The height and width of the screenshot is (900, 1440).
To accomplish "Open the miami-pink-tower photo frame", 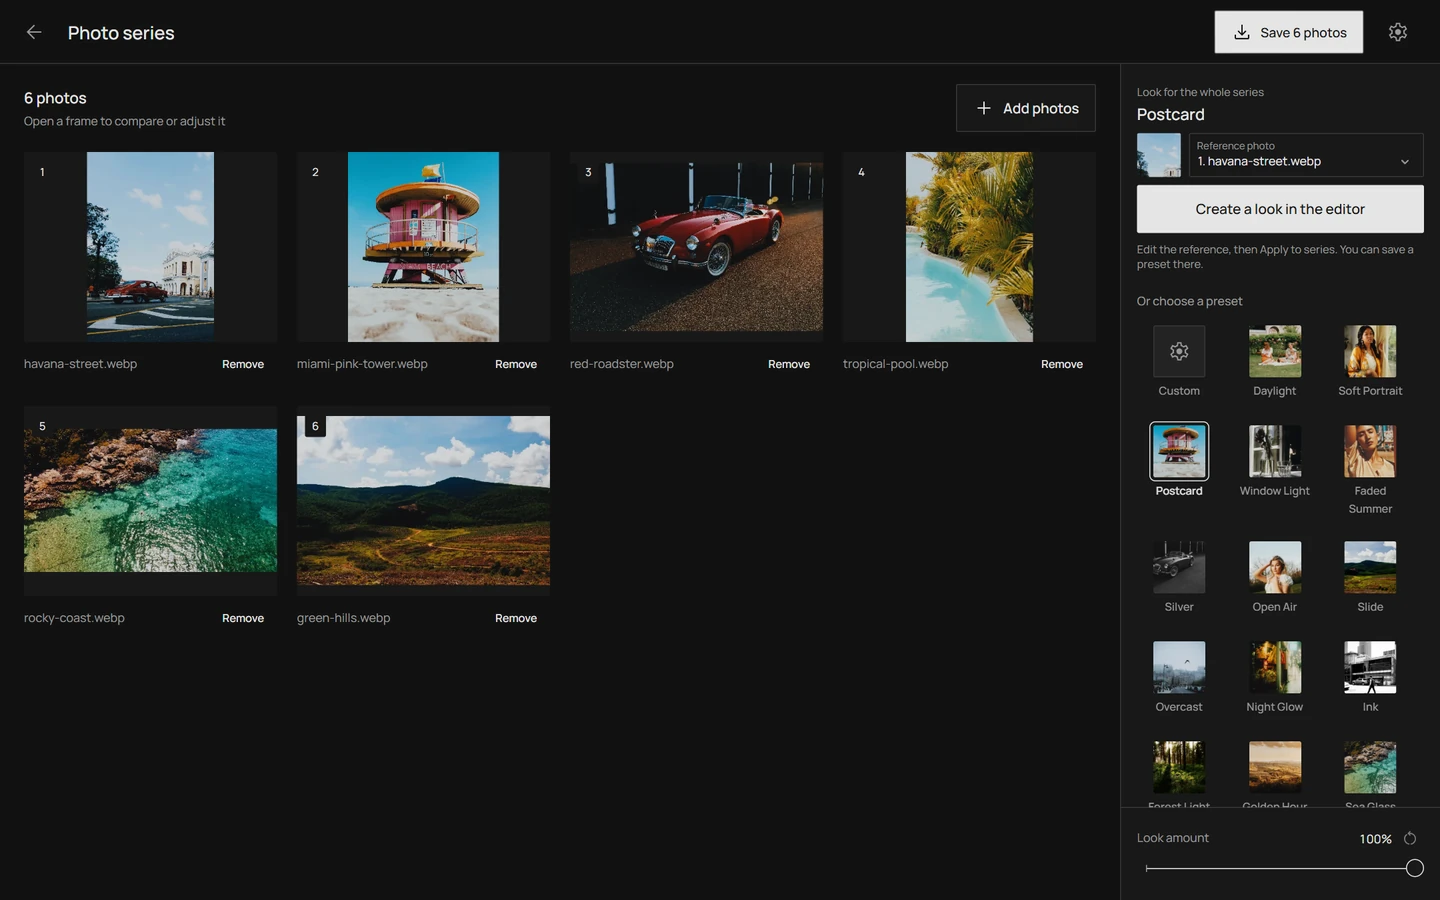I will (423, 247).
